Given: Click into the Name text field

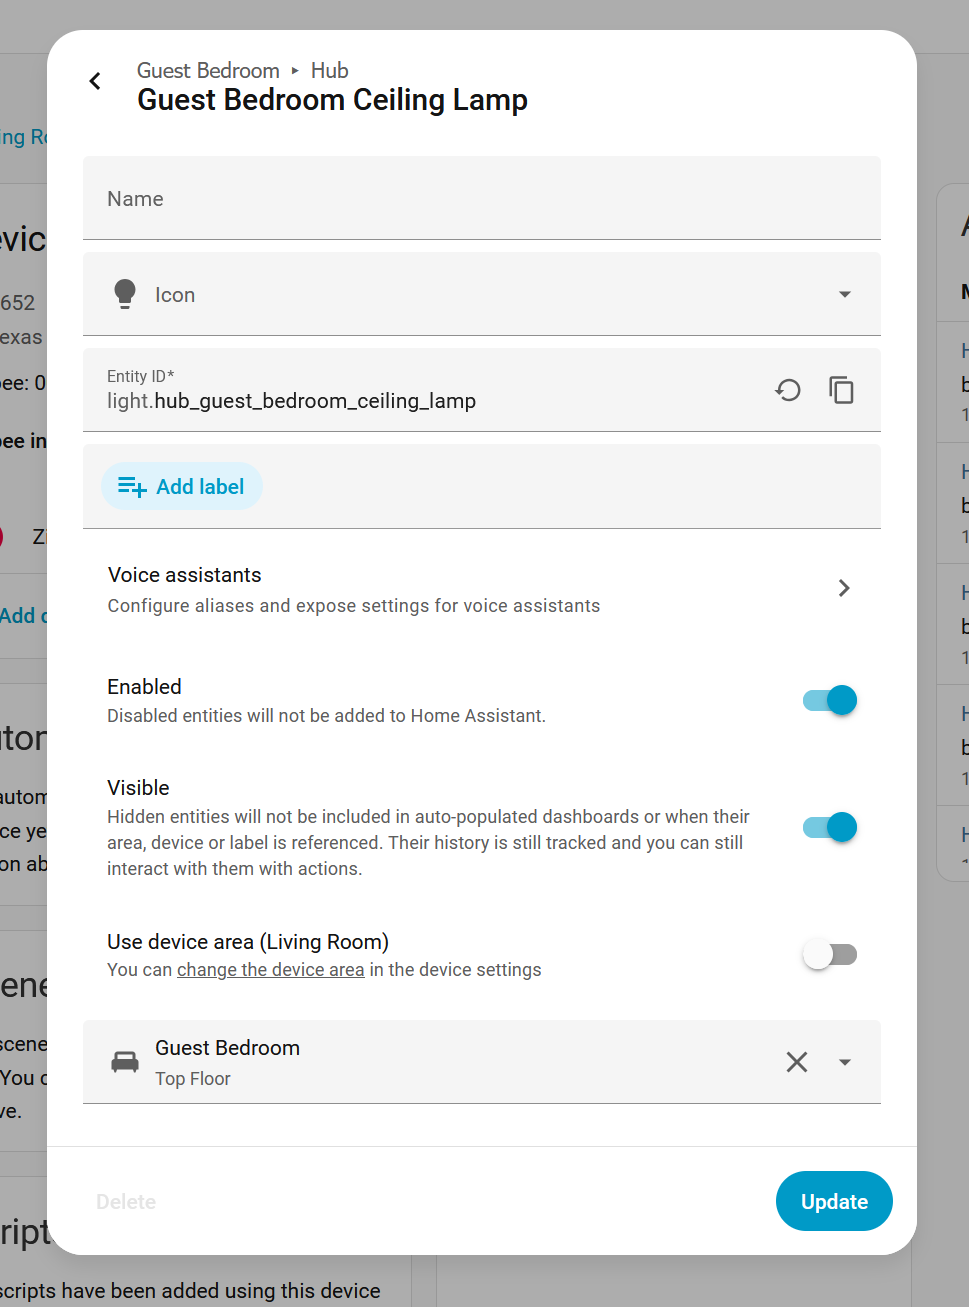Looking at the screenshot, I should [480, 199].
